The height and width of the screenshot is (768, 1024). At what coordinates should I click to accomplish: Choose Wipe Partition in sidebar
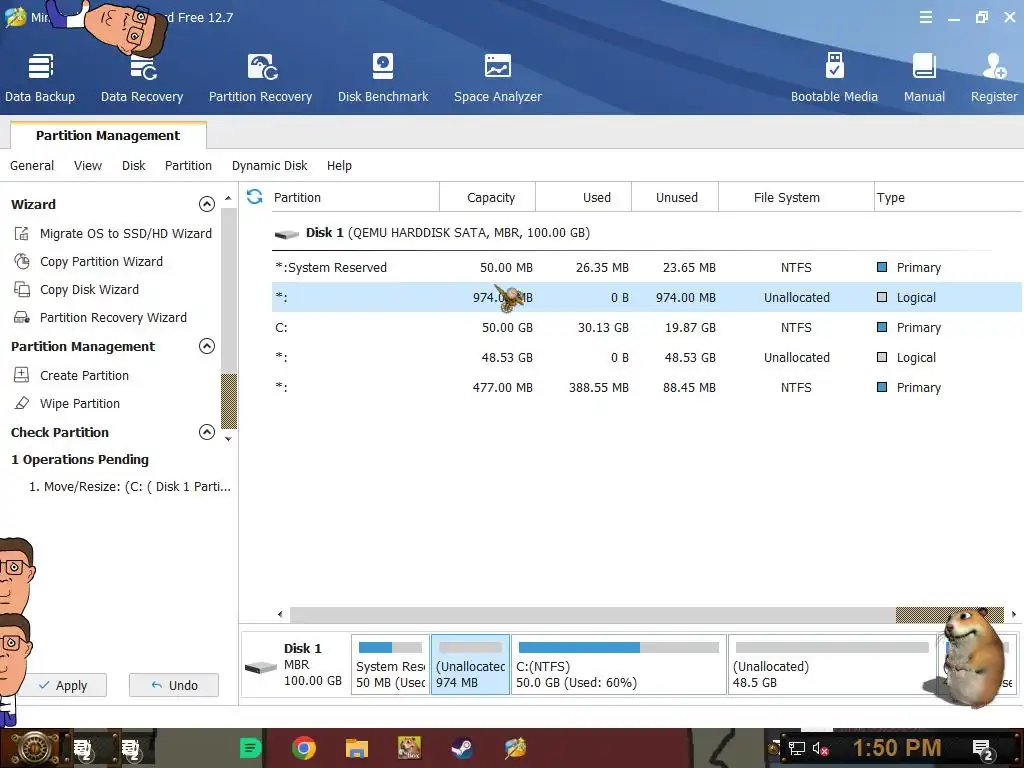pos(67,404)
